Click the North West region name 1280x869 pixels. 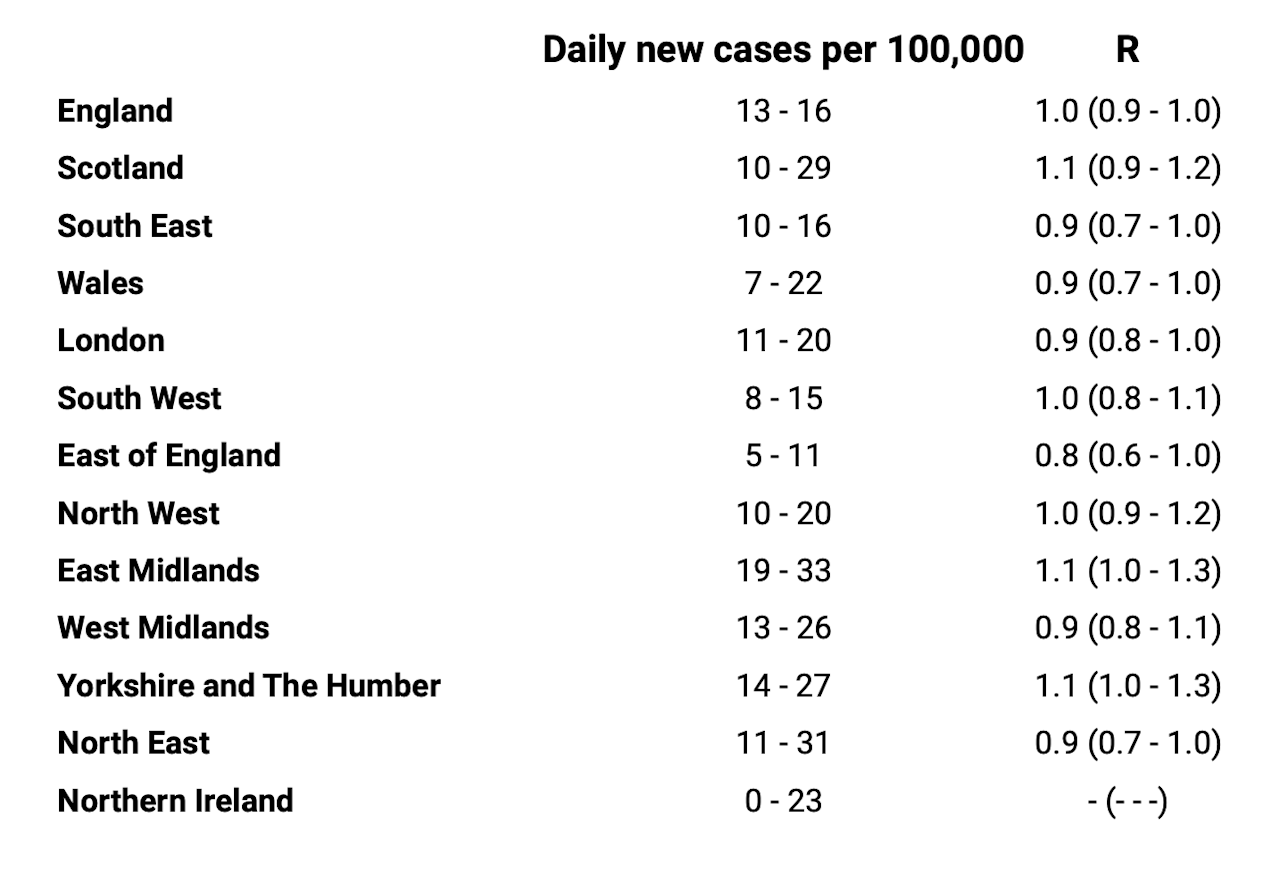(138, 513)
